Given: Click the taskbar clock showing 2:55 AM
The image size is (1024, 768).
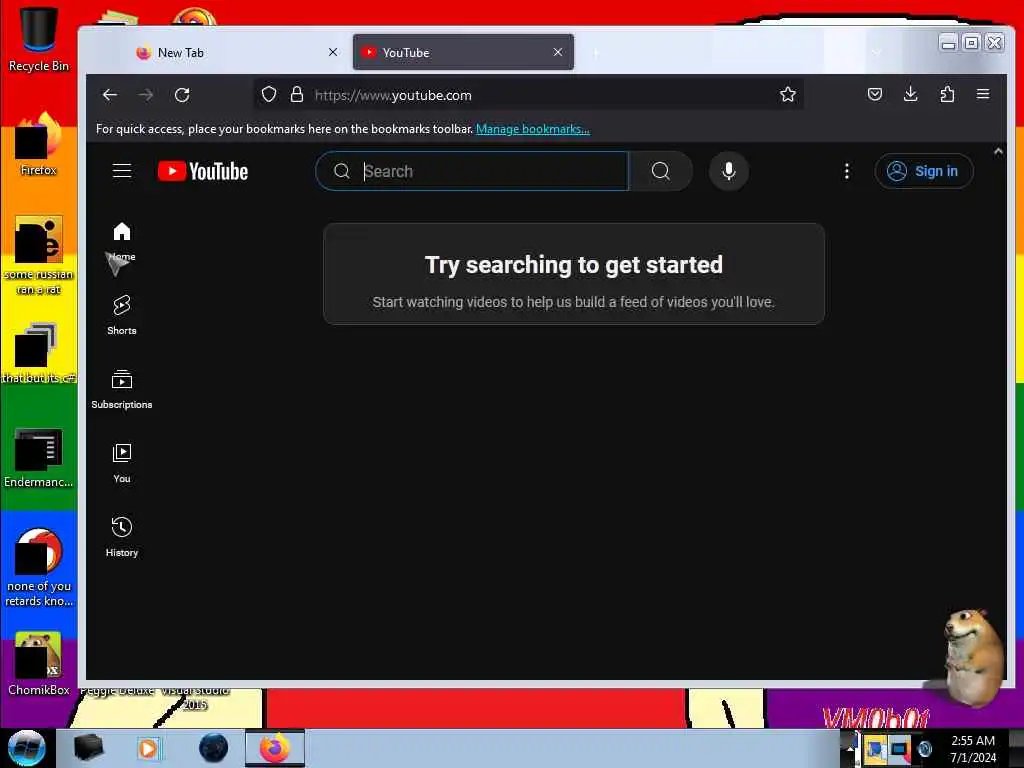Looking at the screenshot, I should coord(973,748).
